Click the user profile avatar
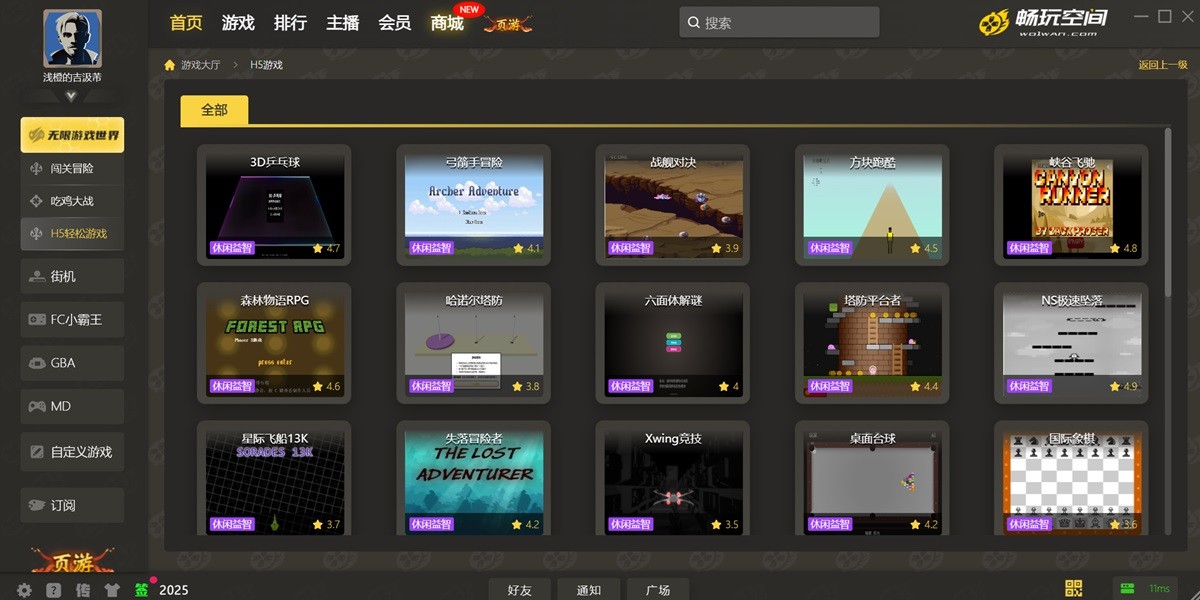This screenshot has width=1200, height=600. pyautogui.click(x=72, y=39)
